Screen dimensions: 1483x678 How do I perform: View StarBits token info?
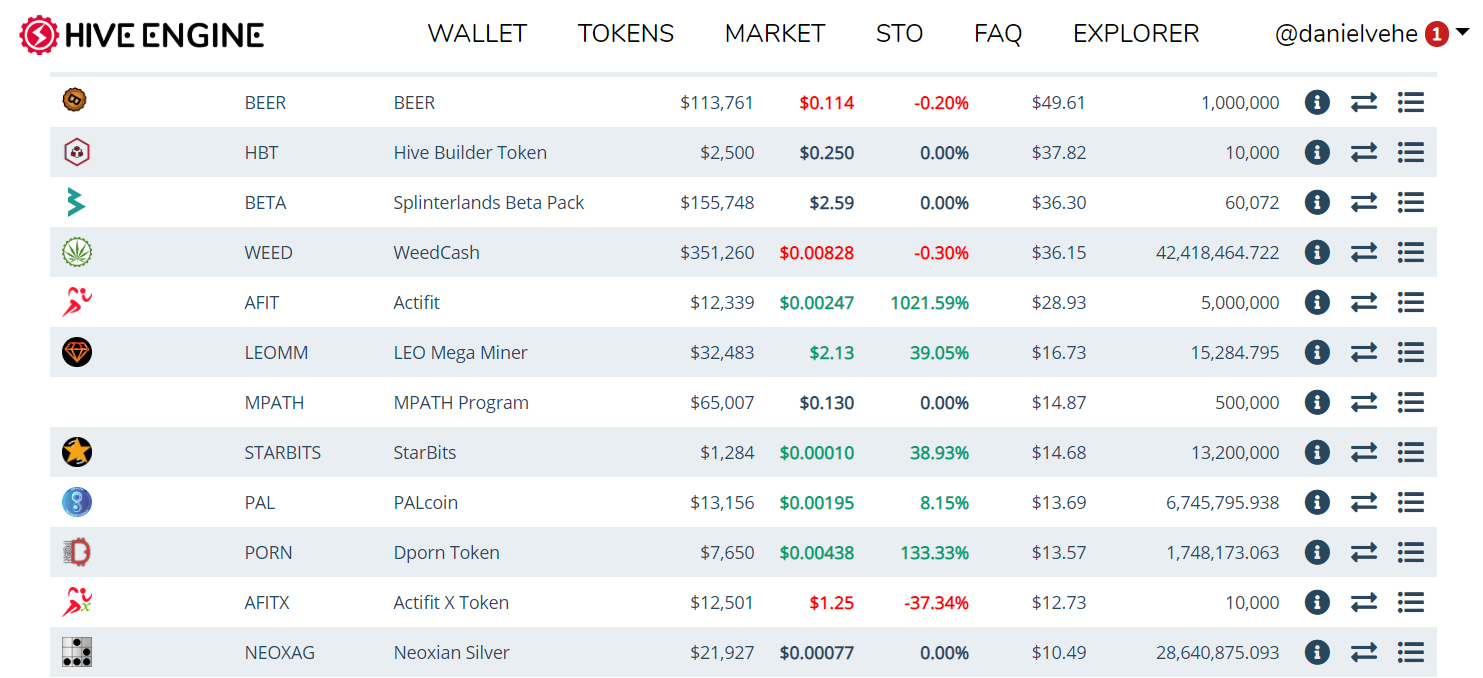tap(1317, 452)
